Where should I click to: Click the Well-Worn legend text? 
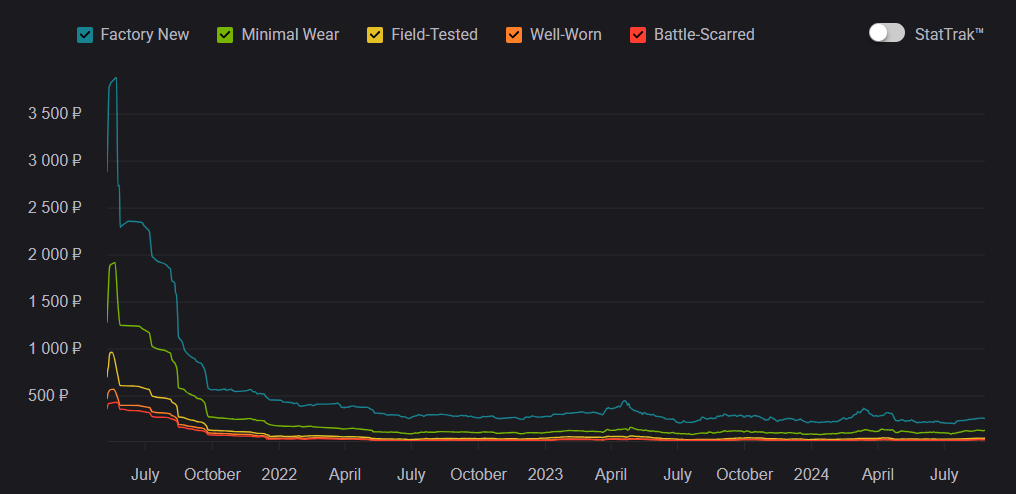pos(566,35)
